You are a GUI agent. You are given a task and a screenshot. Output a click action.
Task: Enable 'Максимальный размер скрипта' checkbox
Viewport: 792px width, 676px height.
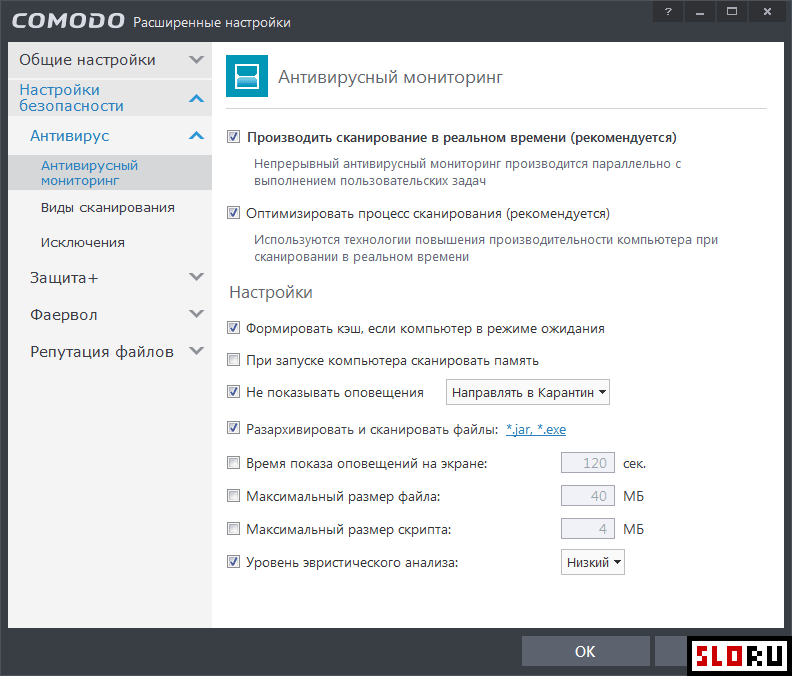click(233, 529)
